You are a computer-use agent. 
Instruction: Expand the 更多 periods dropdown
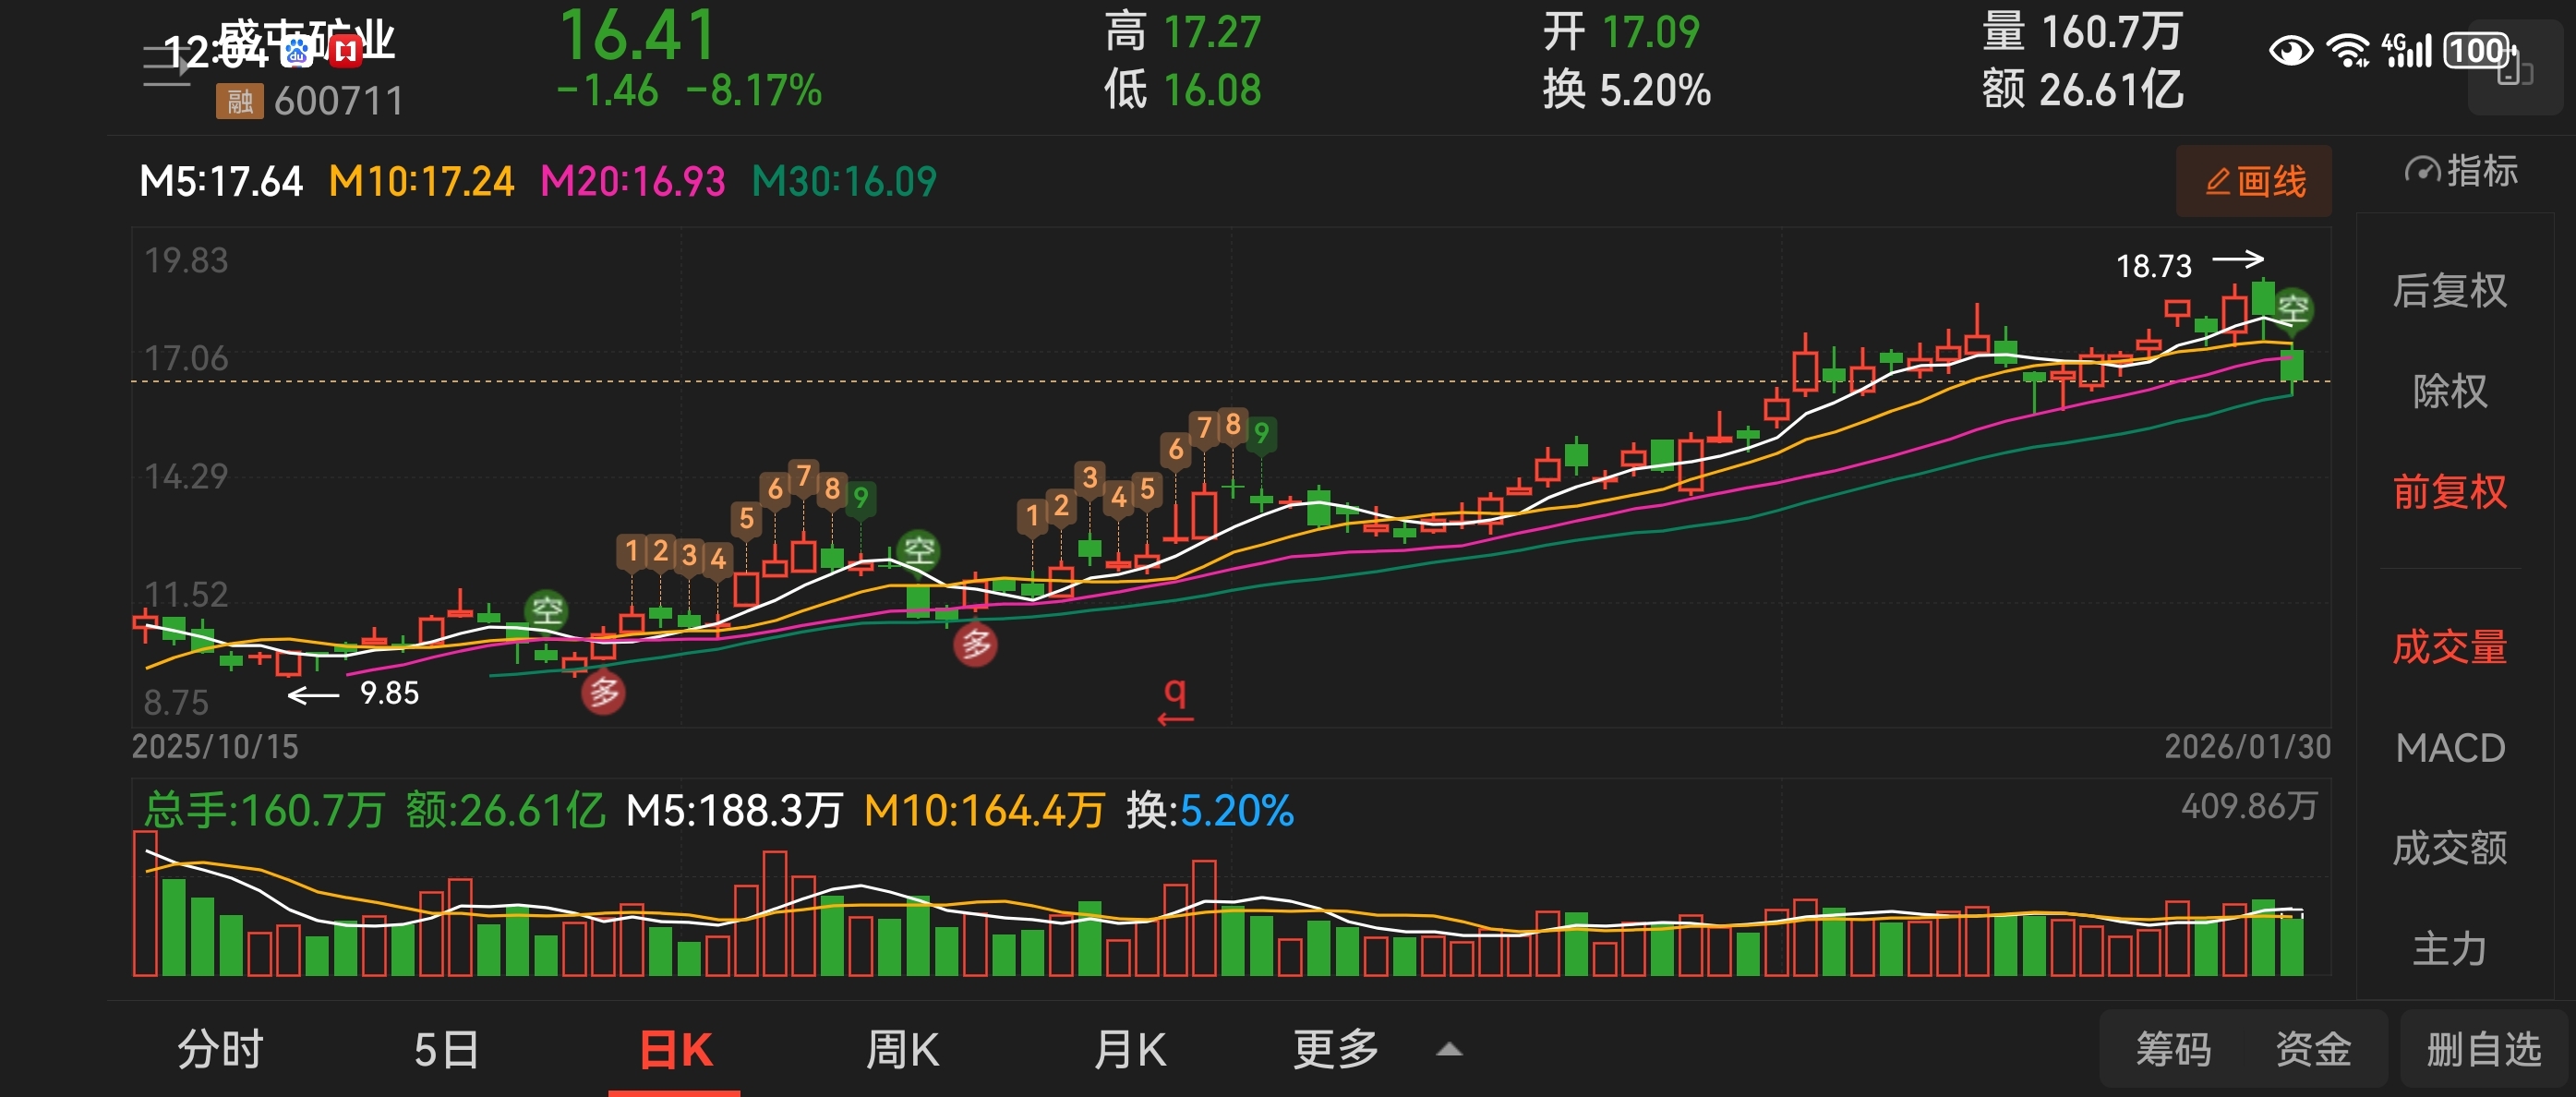pyautogui.click(x=1336, y=1050)
